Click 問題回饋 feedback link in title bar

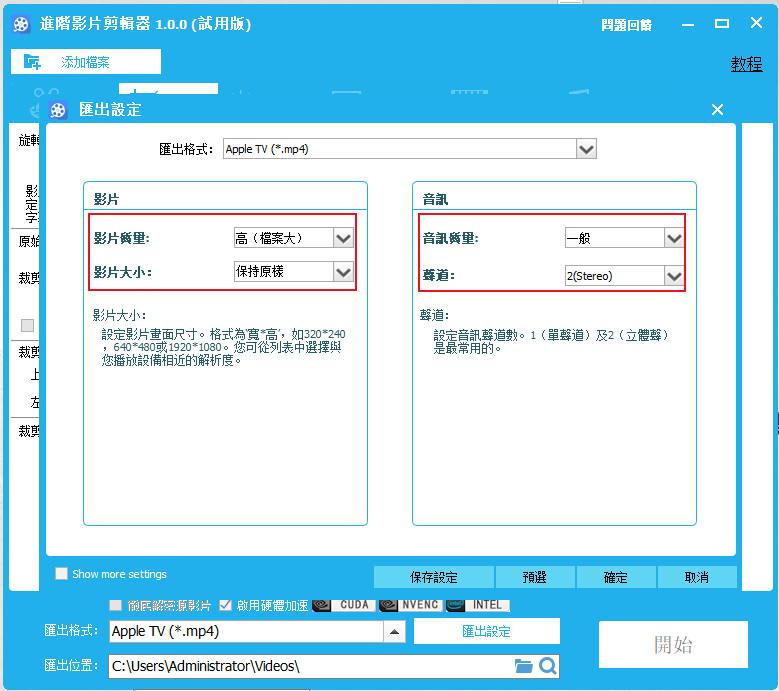626,24
